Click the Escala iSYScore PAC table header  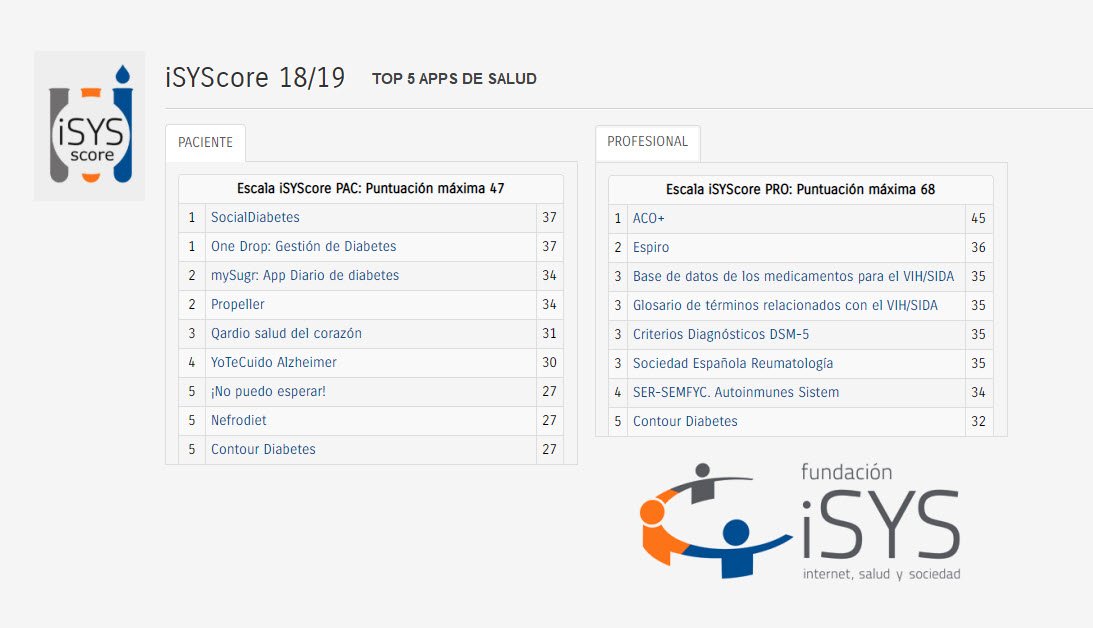[371, 189]
